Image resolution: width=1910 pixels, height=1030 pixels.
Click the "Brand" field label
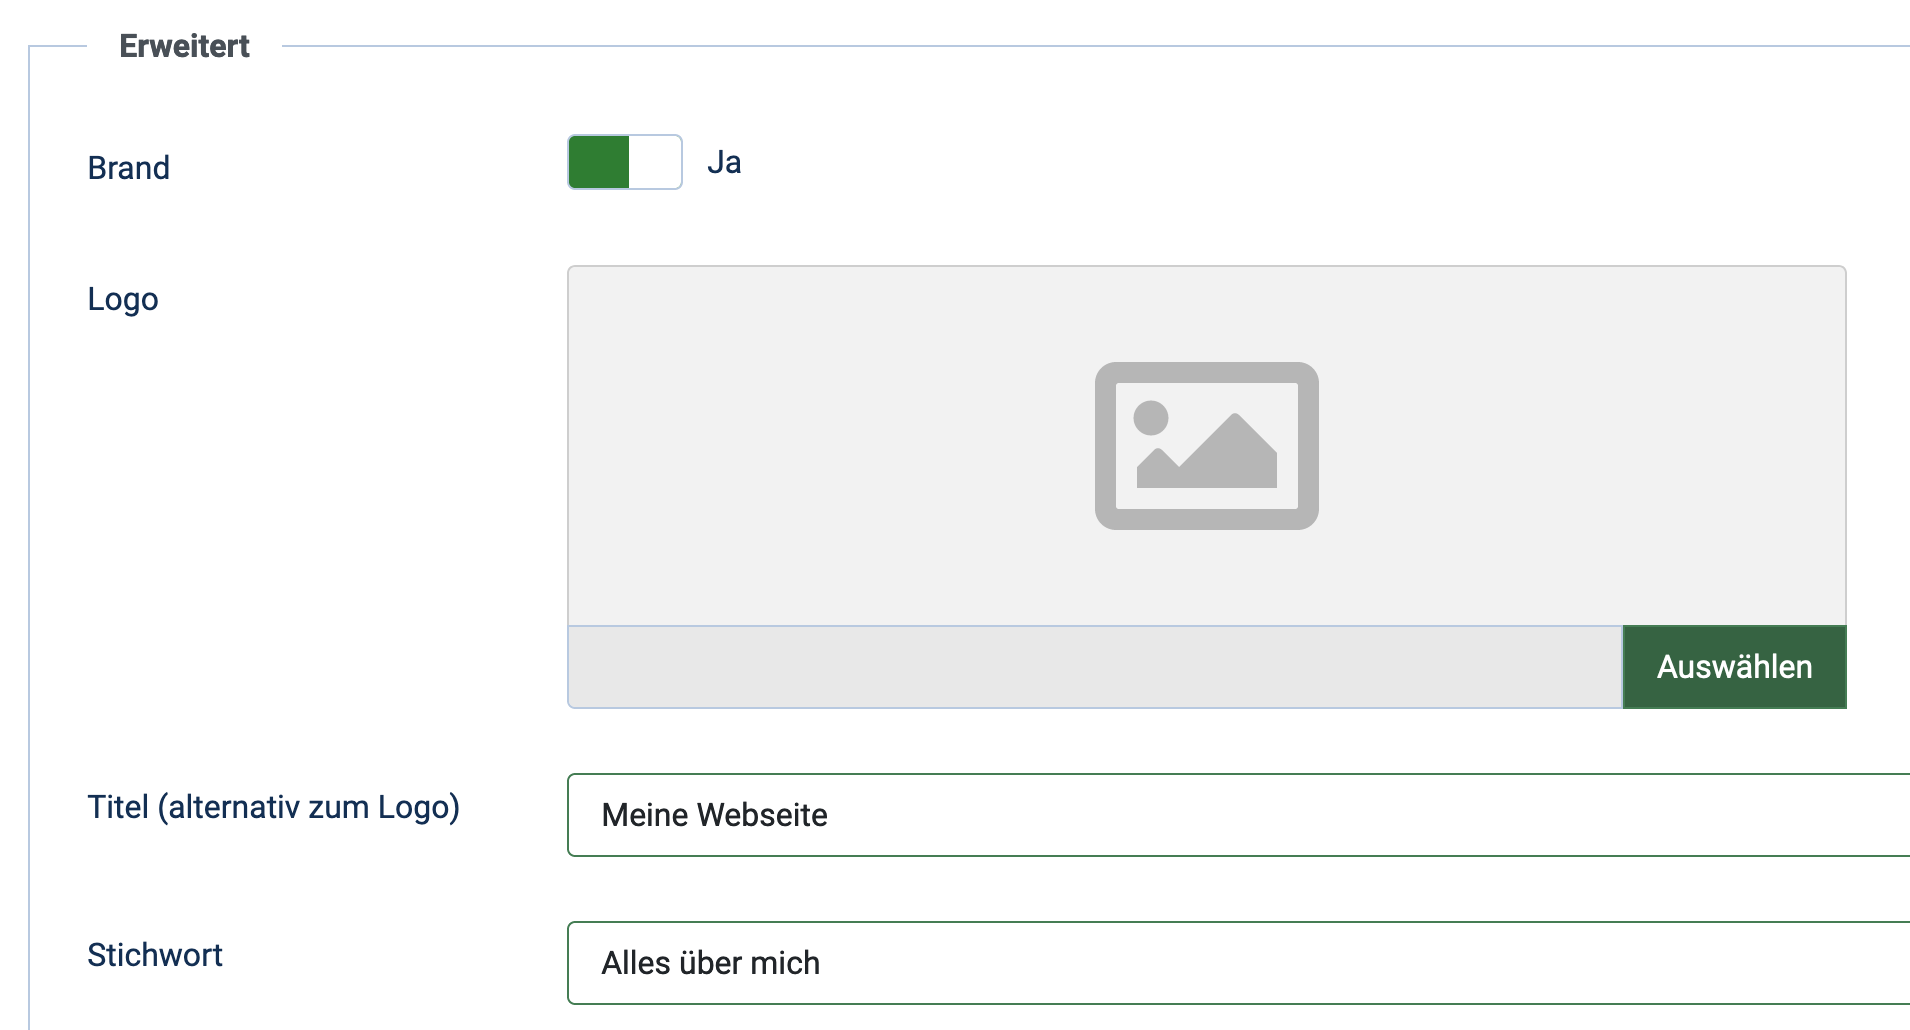129,168
